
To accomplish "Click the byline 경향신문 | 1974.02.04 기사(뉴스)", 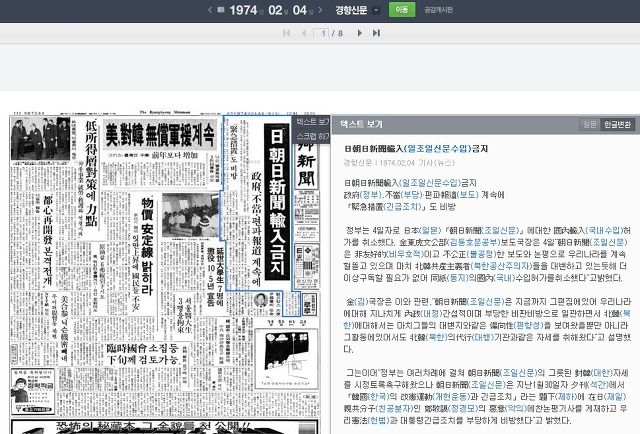I will click(x=399, y=162).
